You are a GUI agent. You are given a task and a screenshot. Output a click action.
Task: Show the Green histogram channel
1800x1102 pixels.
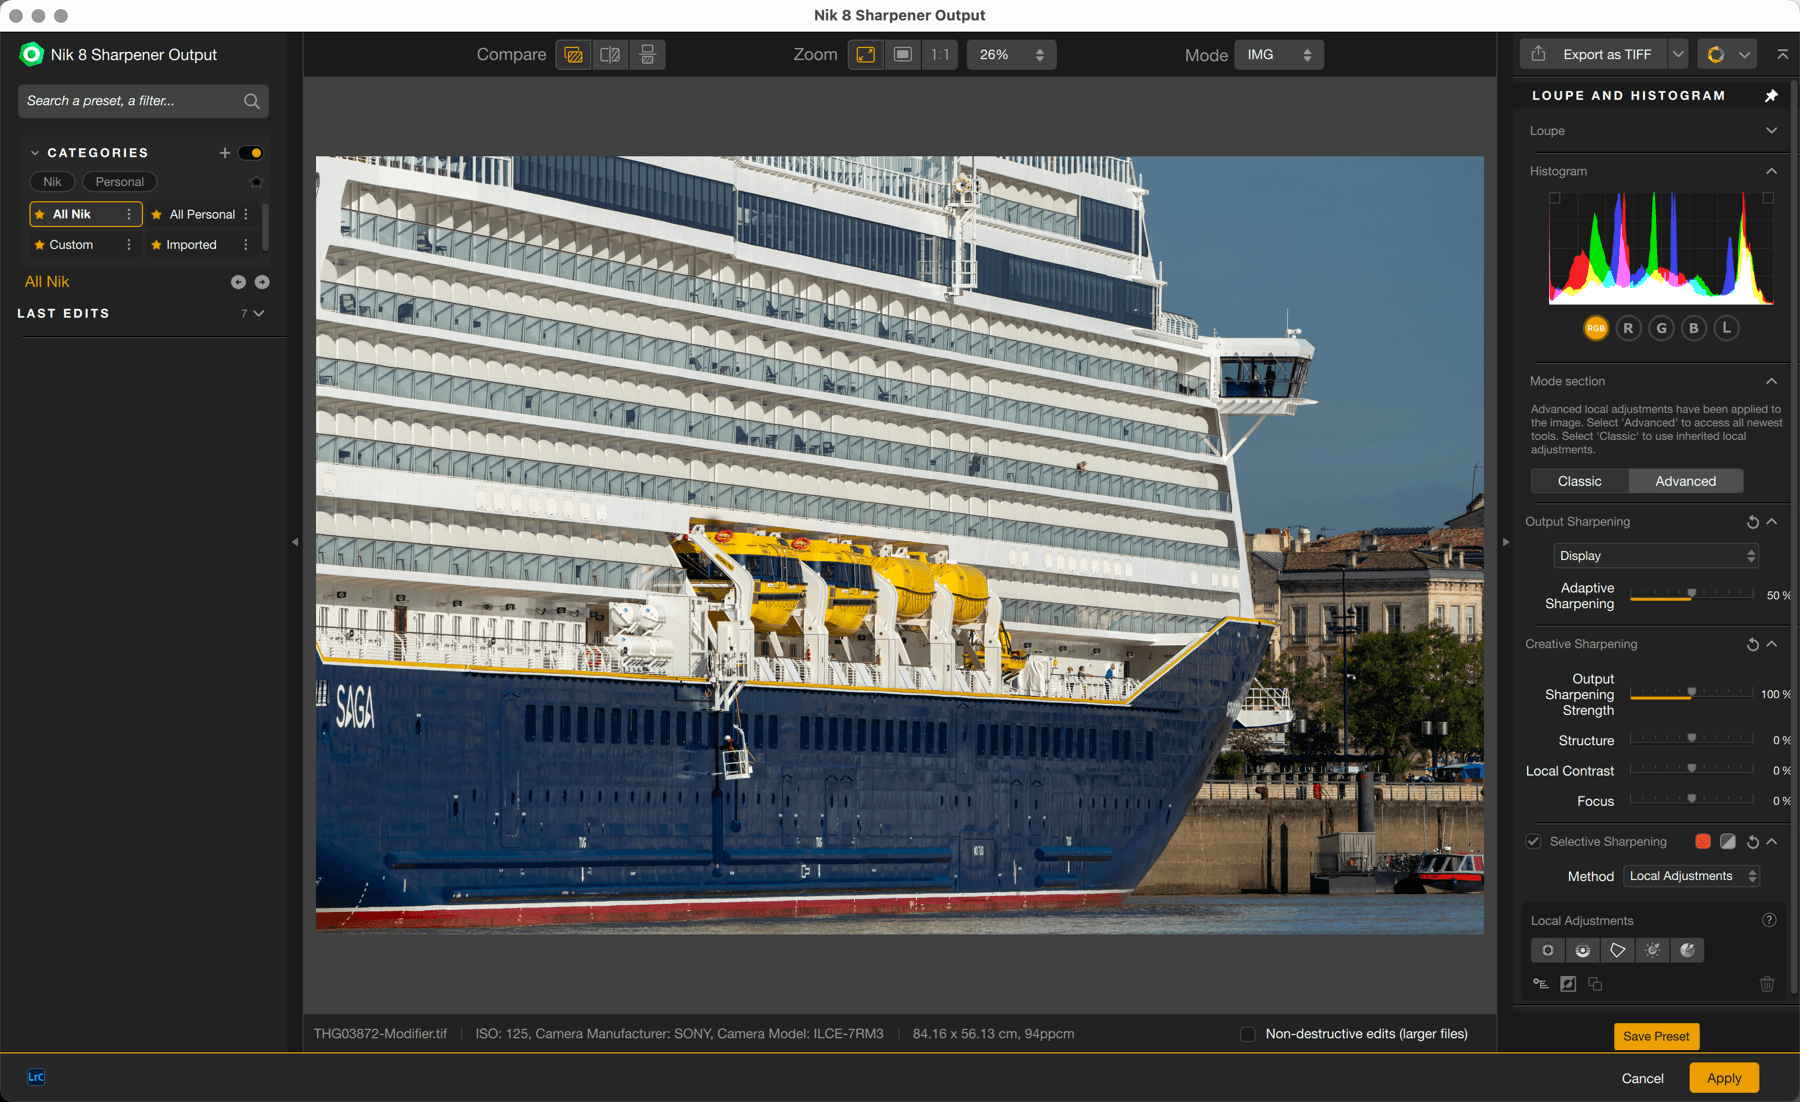[1661, 328]
